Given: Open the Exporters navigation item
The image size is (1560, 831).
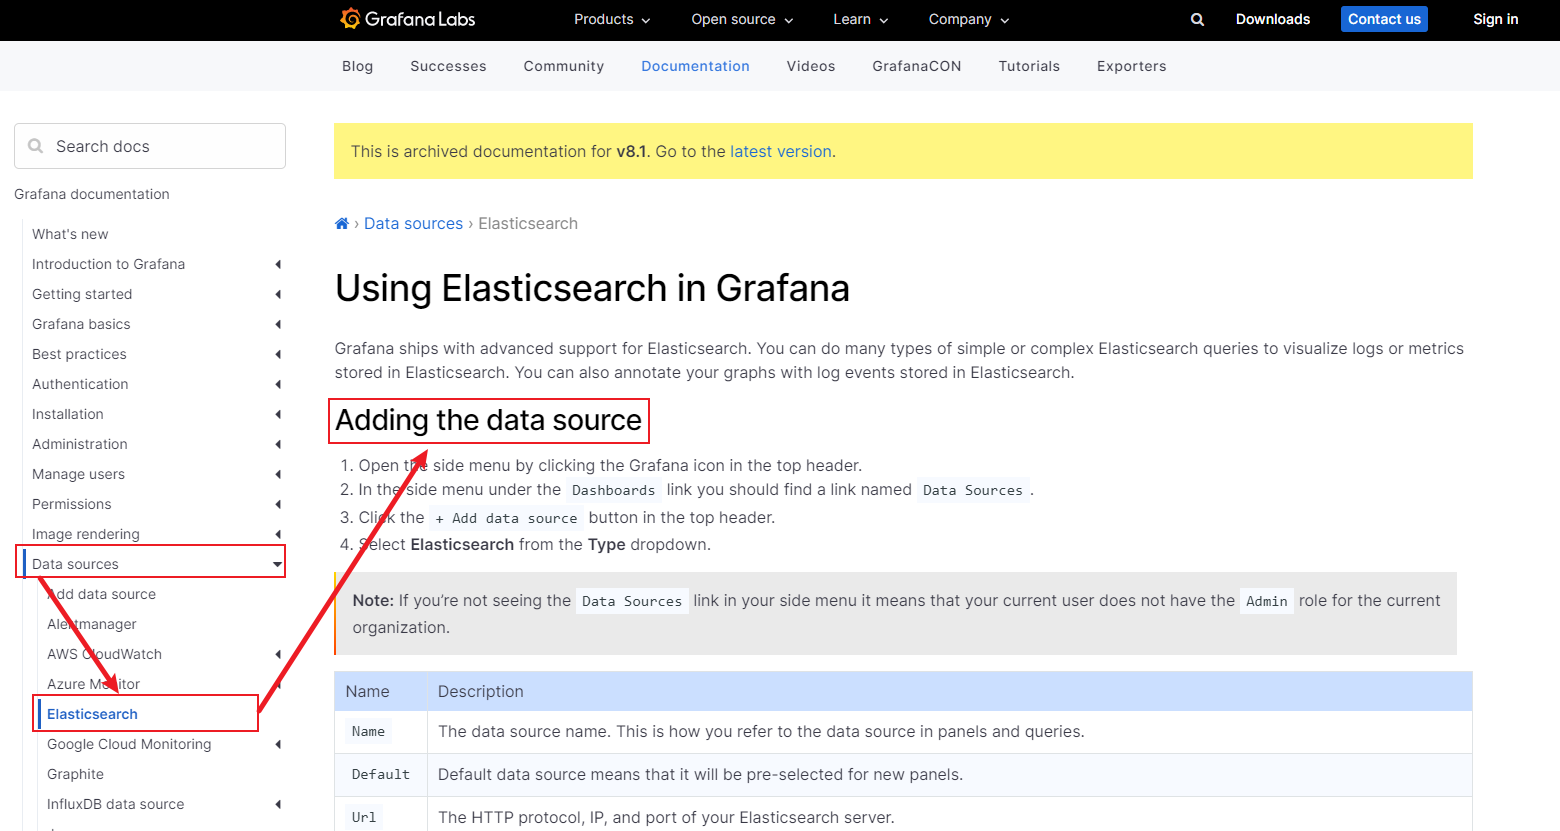Looking at the screenshot, I should 1131,66.
